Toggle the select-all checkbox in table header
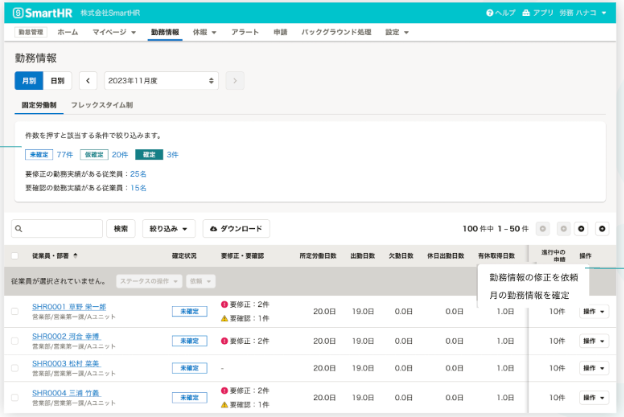 click(x=14, y=256)
